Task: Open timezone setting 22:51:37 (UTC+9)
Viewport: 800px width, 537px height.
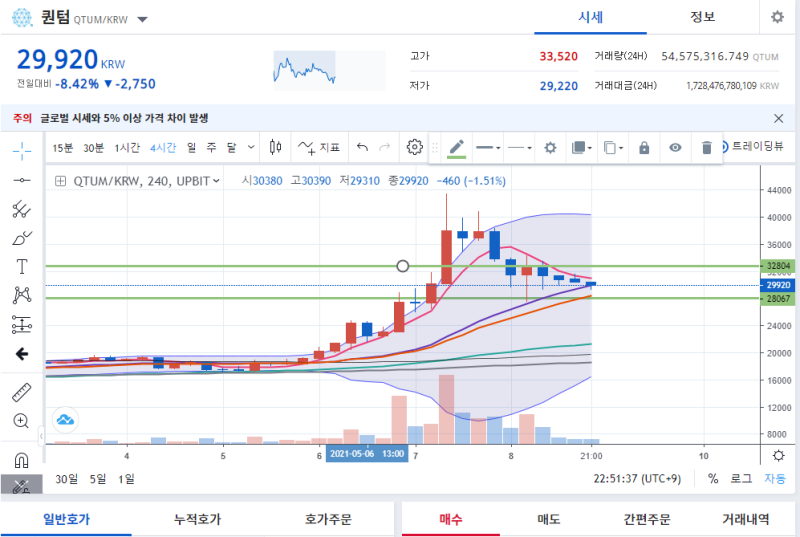Action: 637,479
